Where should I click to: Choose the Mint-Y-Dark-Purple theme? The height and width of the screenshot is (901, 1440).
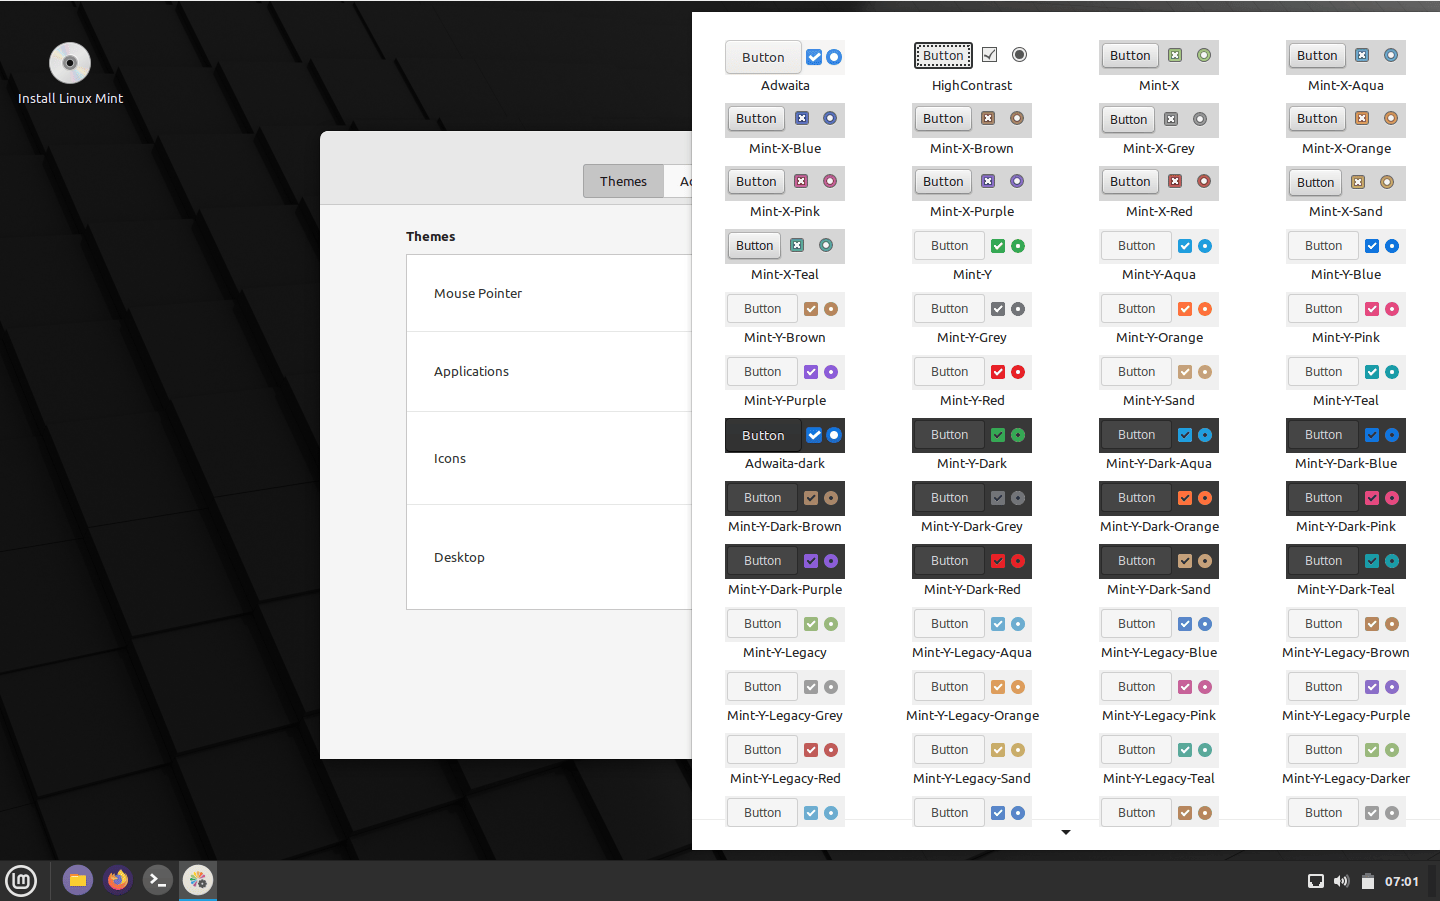(x=785, y=571)
